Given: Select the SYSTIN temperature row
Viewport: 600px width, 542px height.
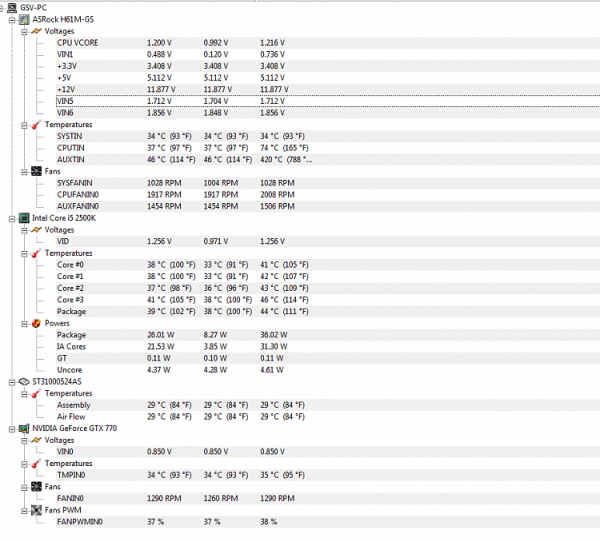Looking at the screenshot, I should pyautogui.click(x=328, y=136).
